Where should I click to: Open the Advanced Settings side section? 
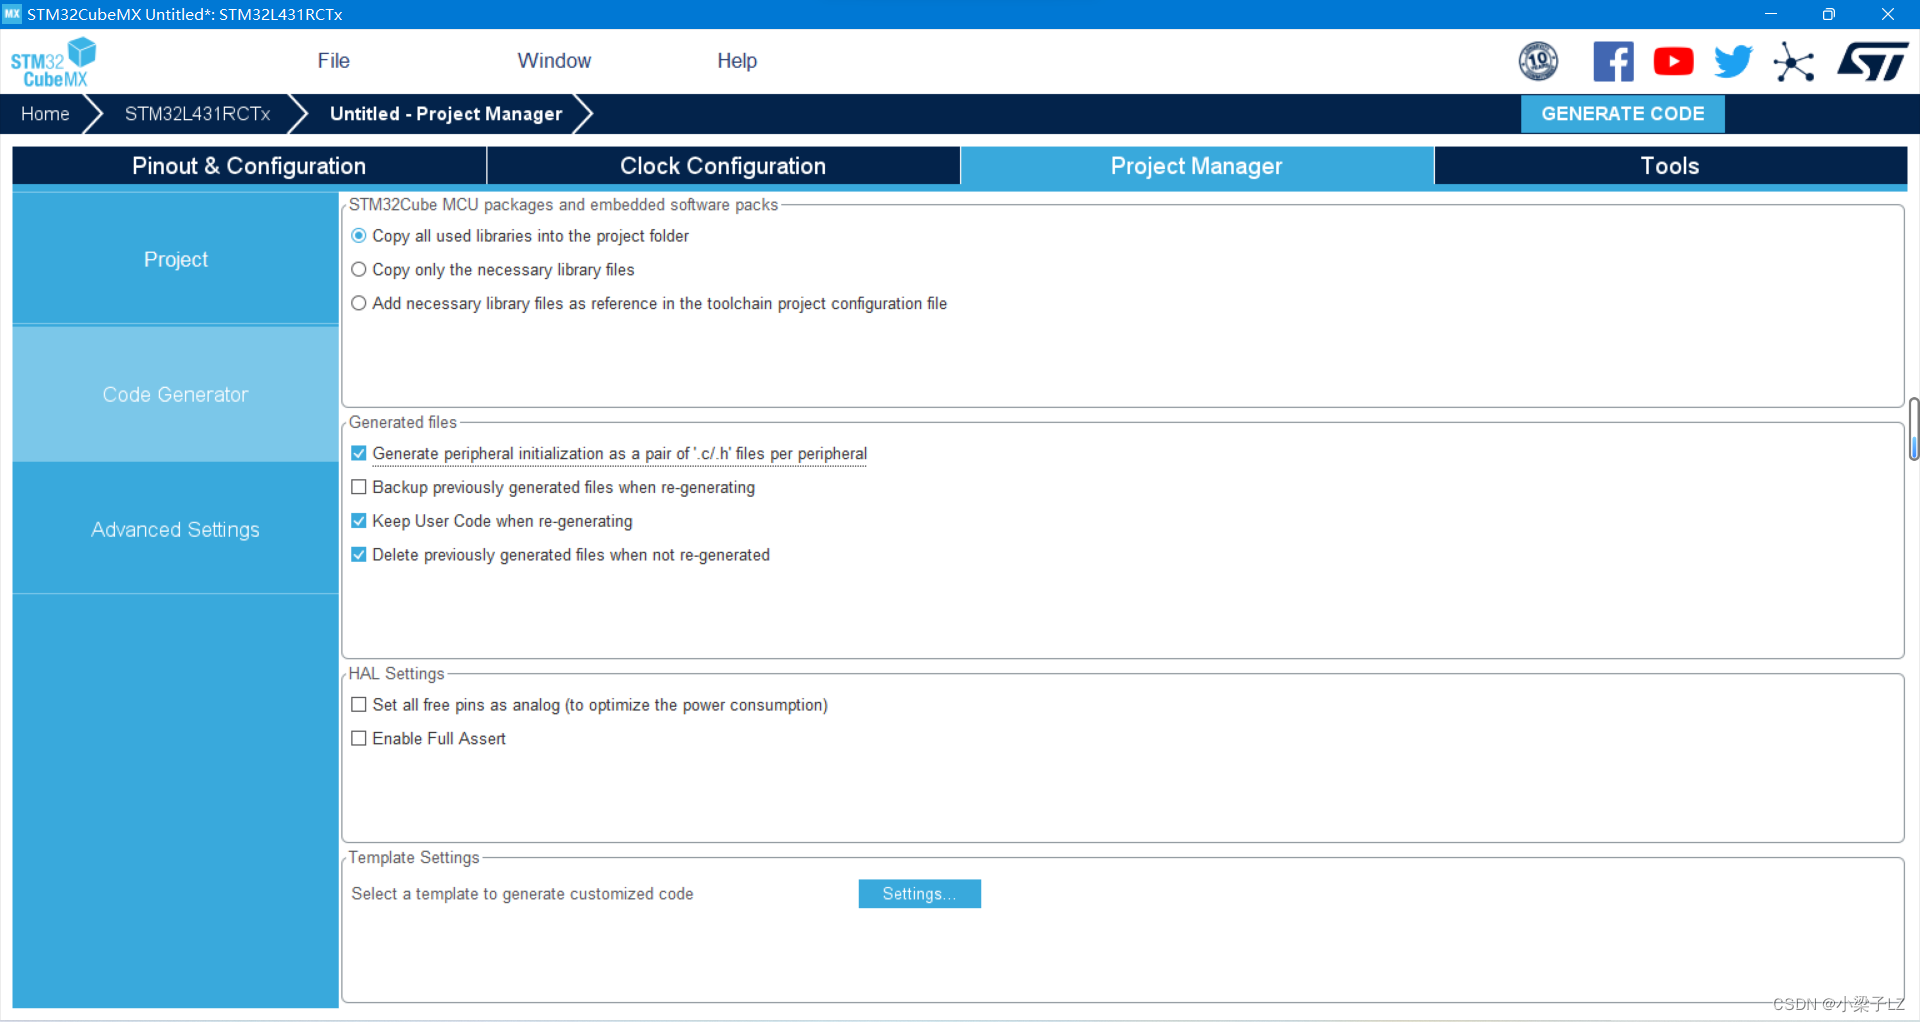(176, 530)
